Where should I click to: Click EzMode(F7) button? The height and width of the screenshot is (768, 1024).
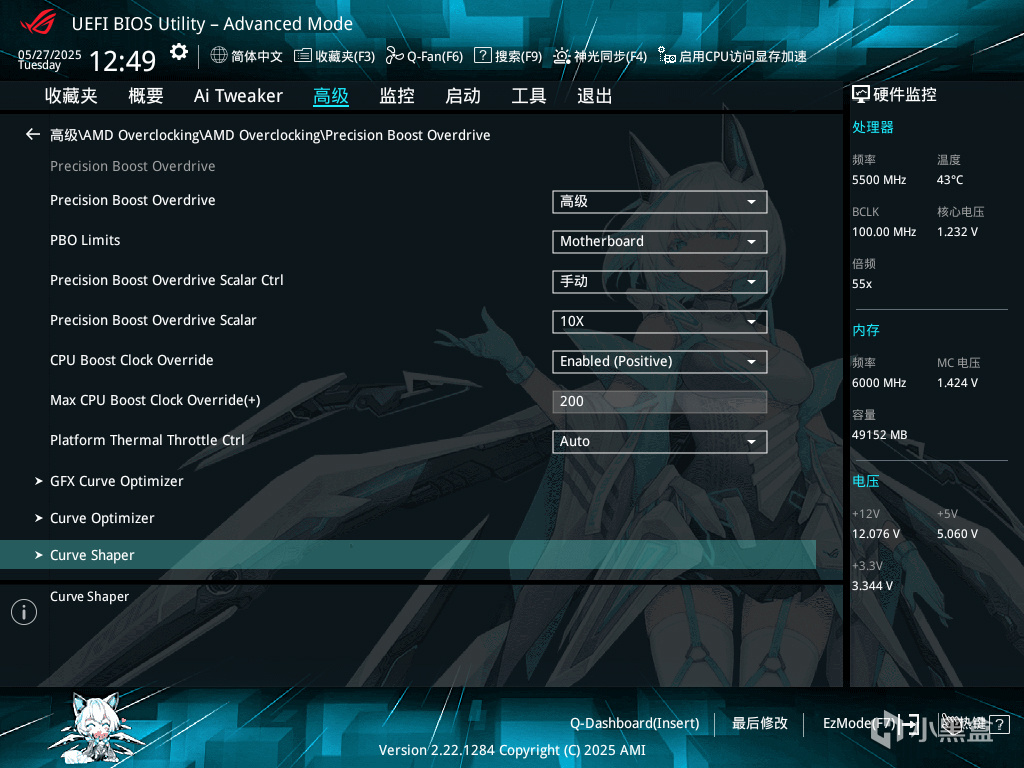pos(859,724)
